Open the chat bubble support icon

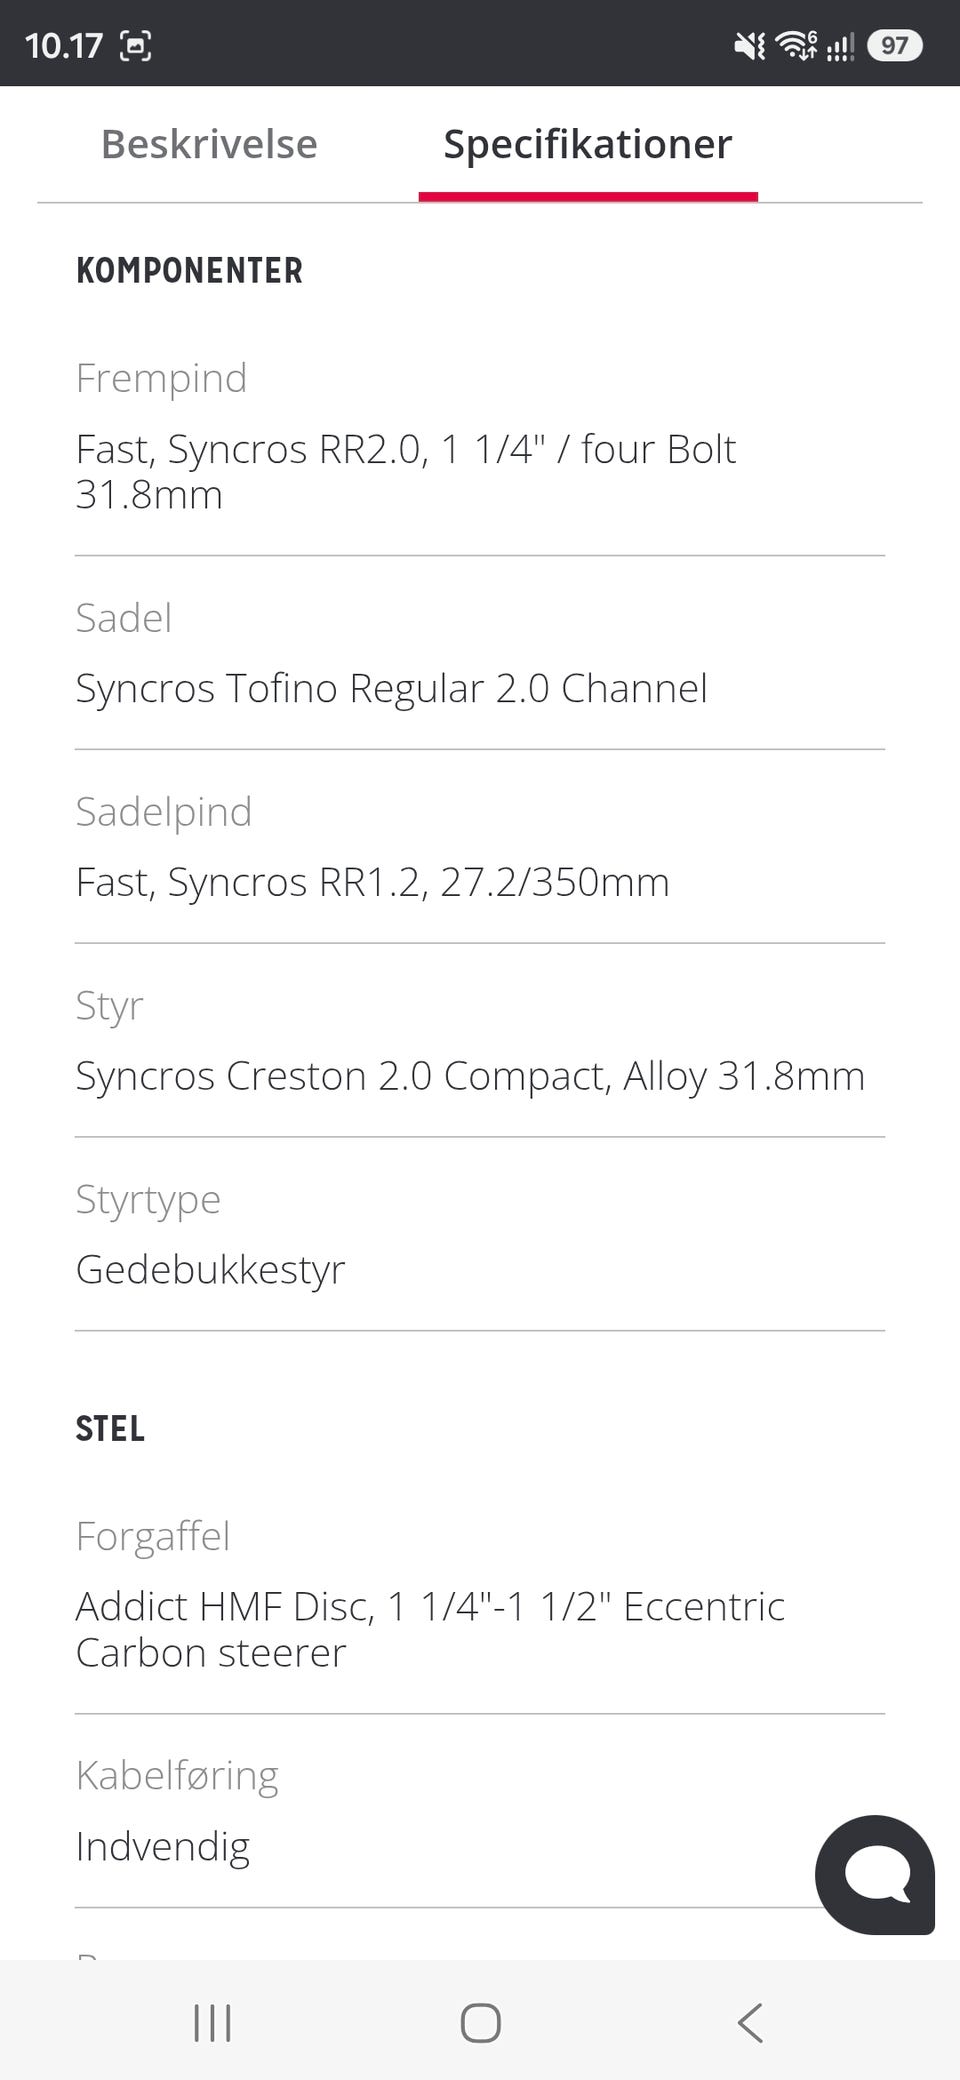(x=875, y=1874)
